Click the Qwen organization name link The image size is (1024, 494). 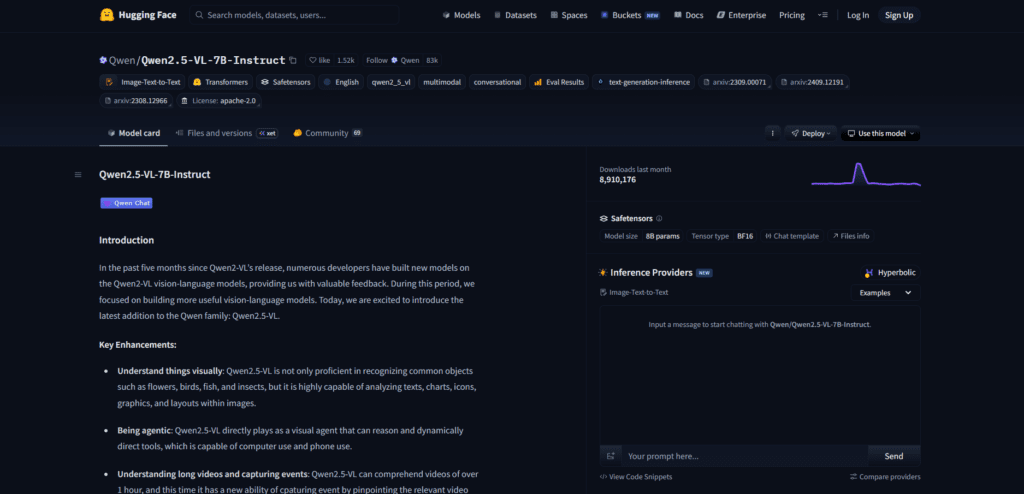pyautogui.click(x=122, y=60)
